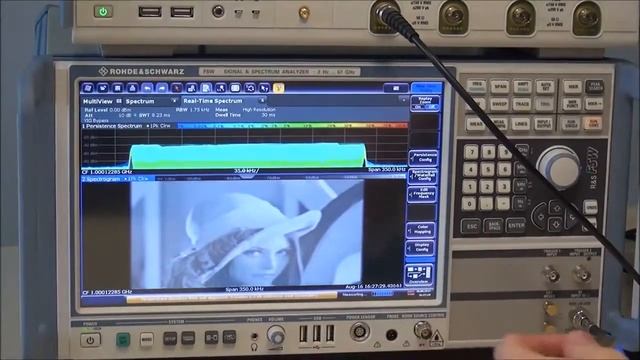Open the Display Config softkey
The image size is (640, 360).
[x=420, y=247]
